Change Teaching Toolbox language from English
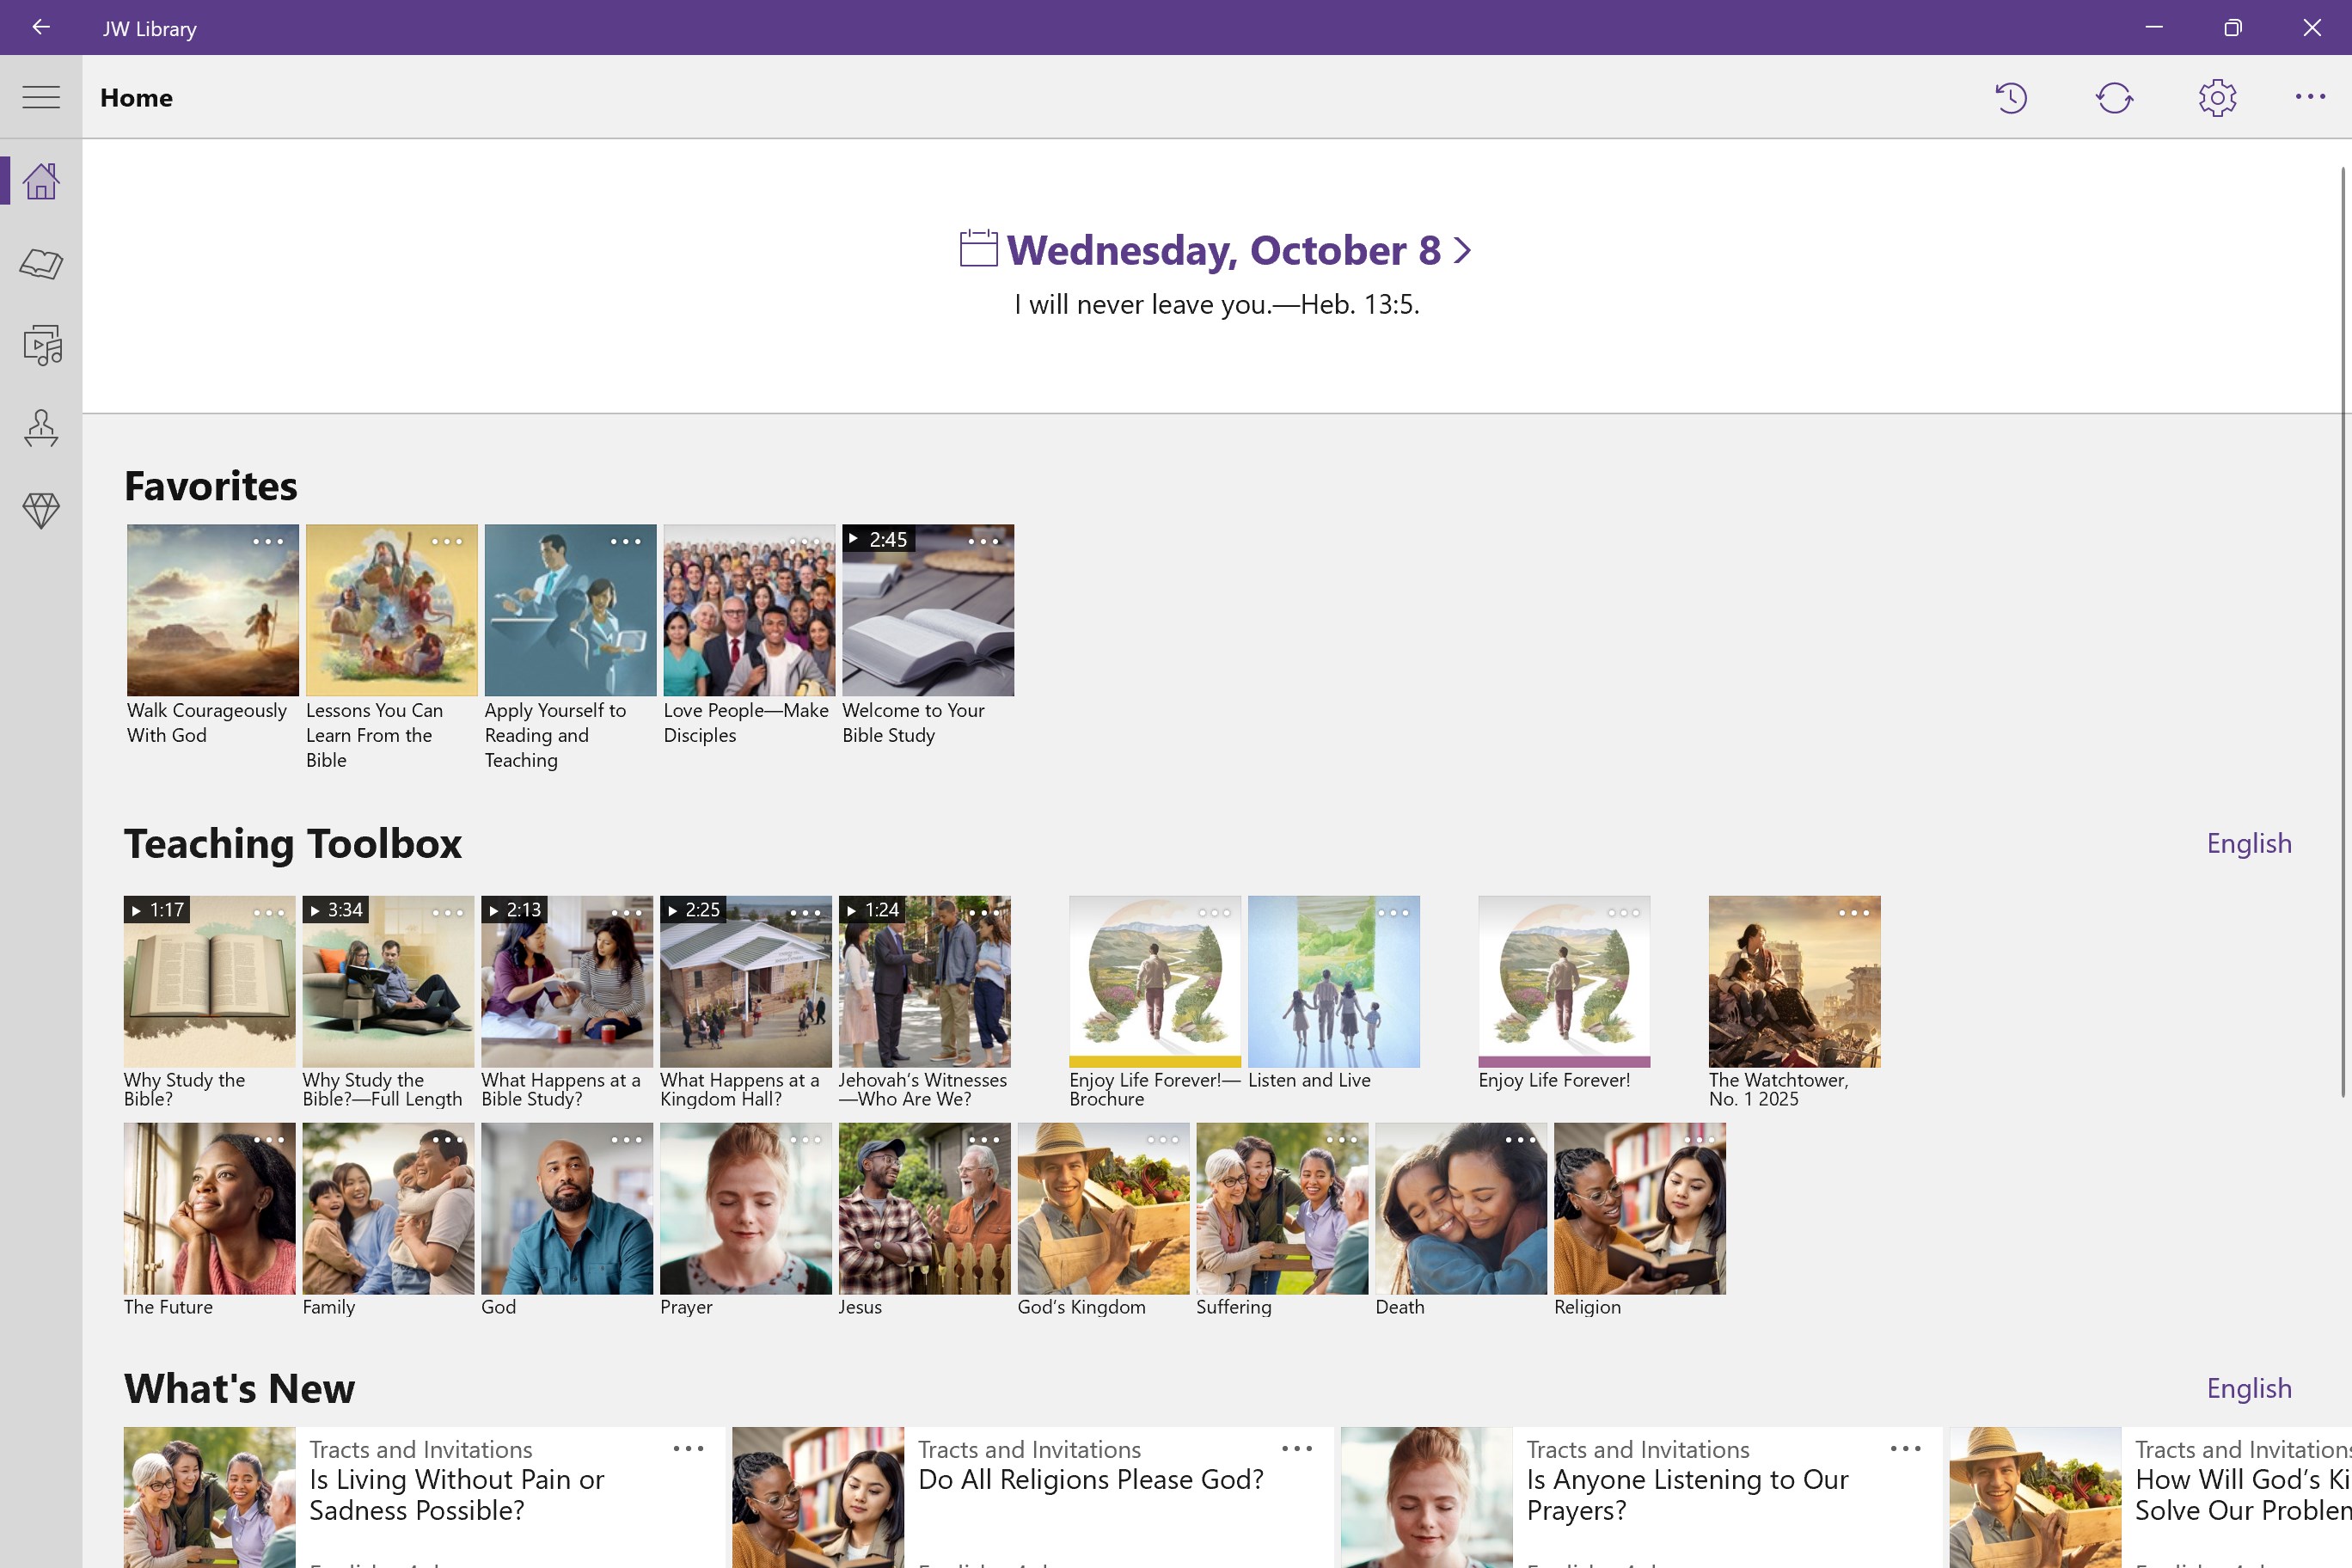 (2248, 843)
